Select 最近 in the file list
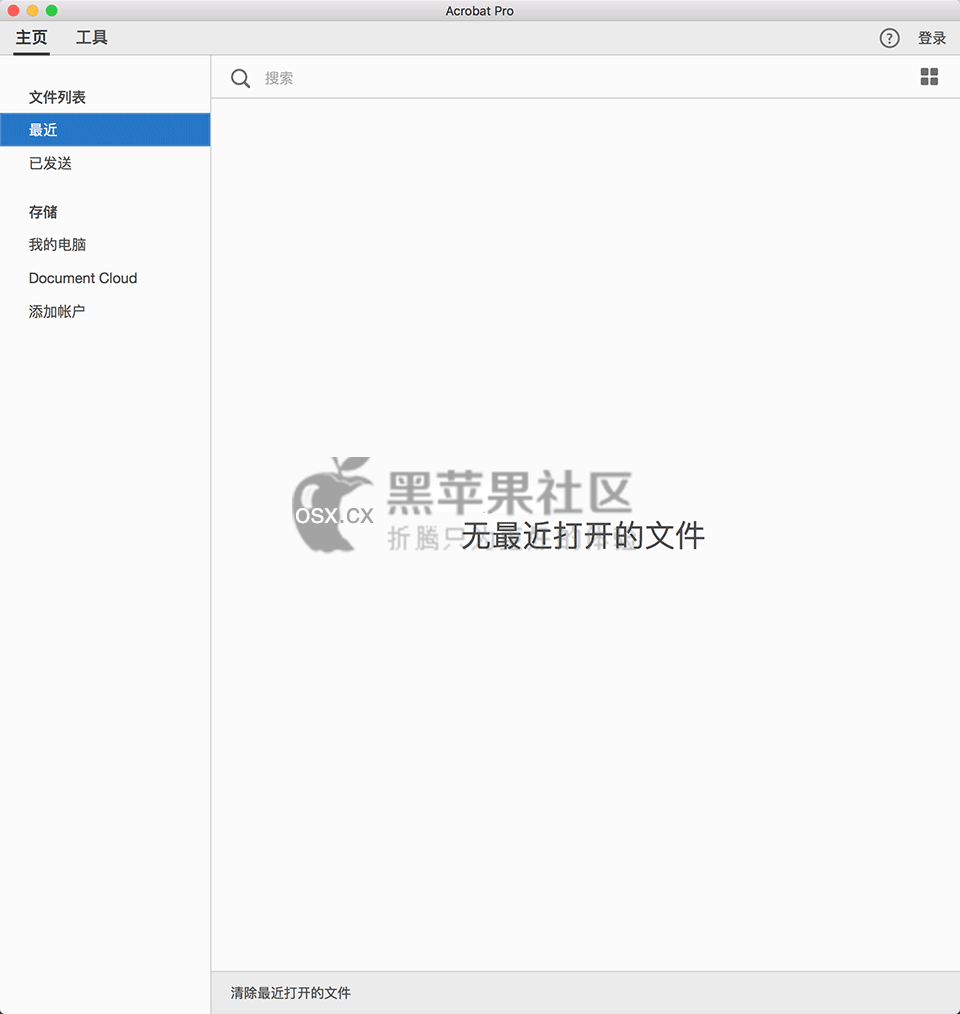 coord(105,130)
